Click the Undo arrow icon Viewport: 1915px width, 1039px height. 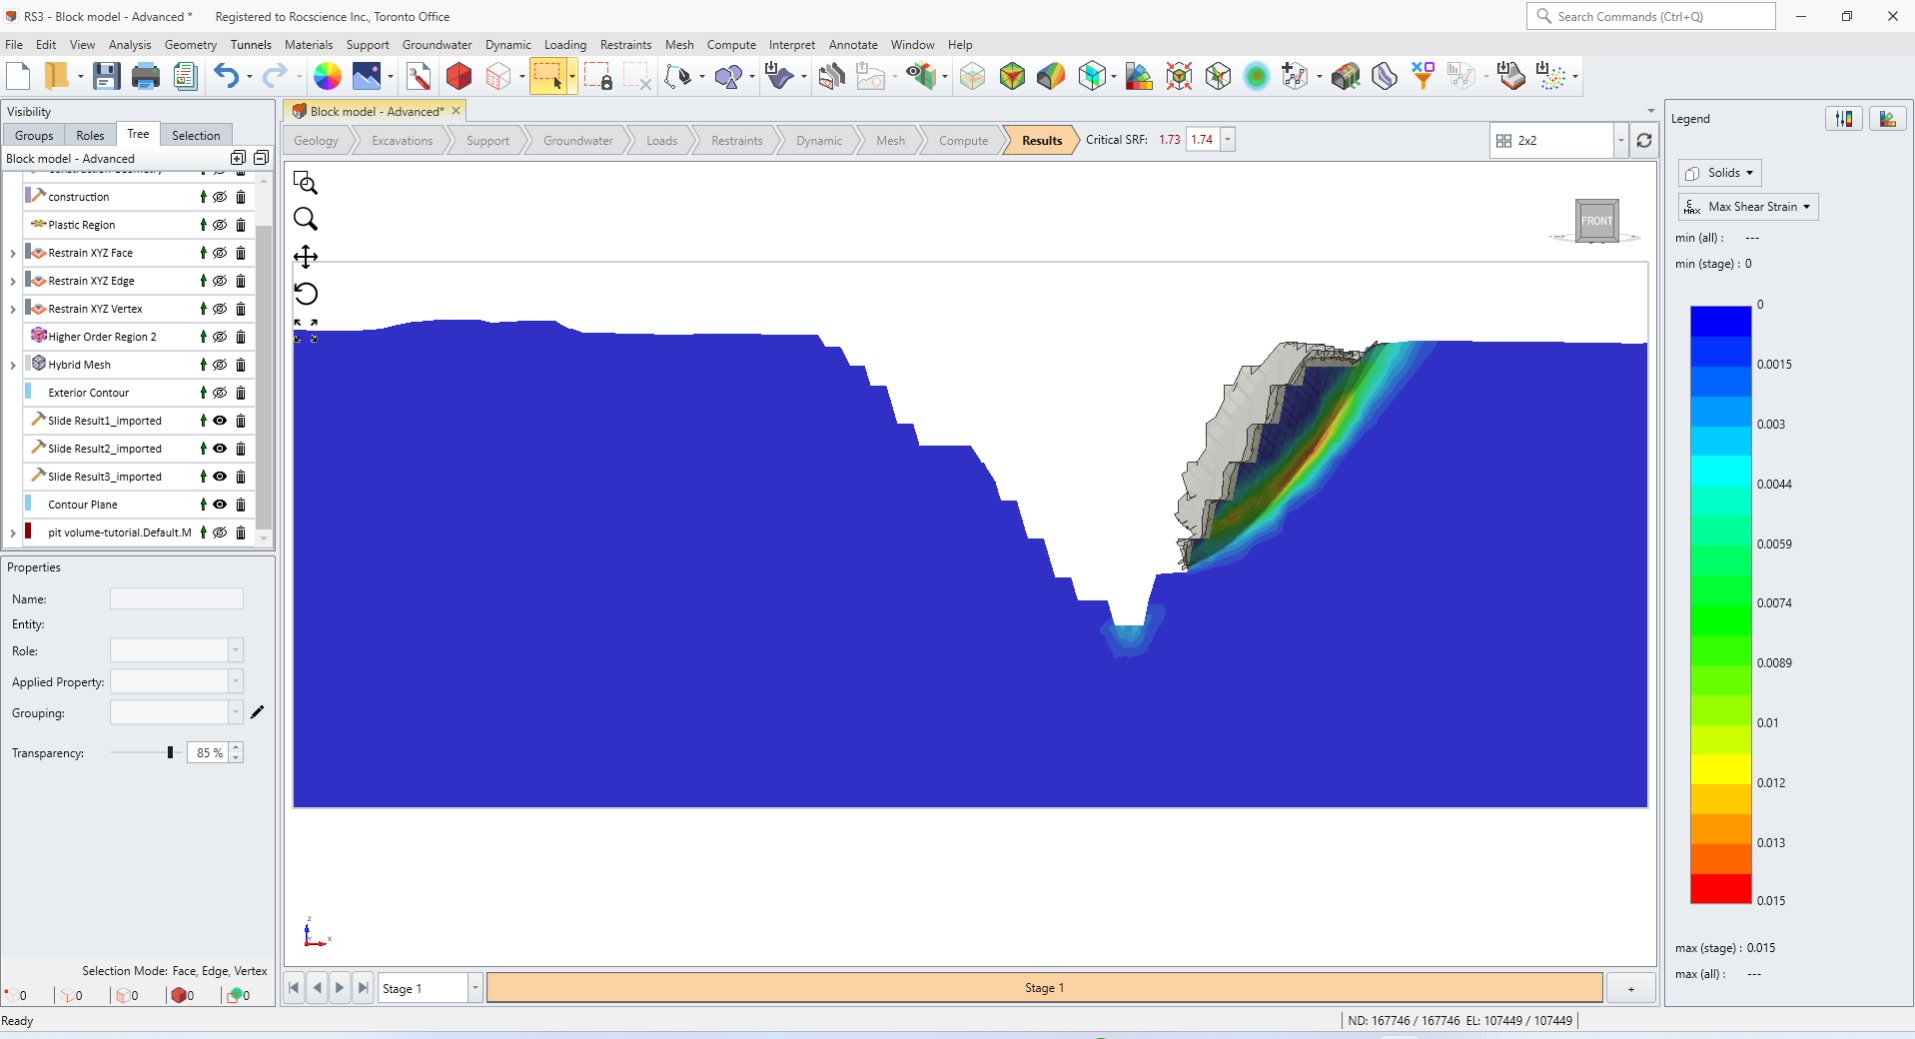[226, 76]
